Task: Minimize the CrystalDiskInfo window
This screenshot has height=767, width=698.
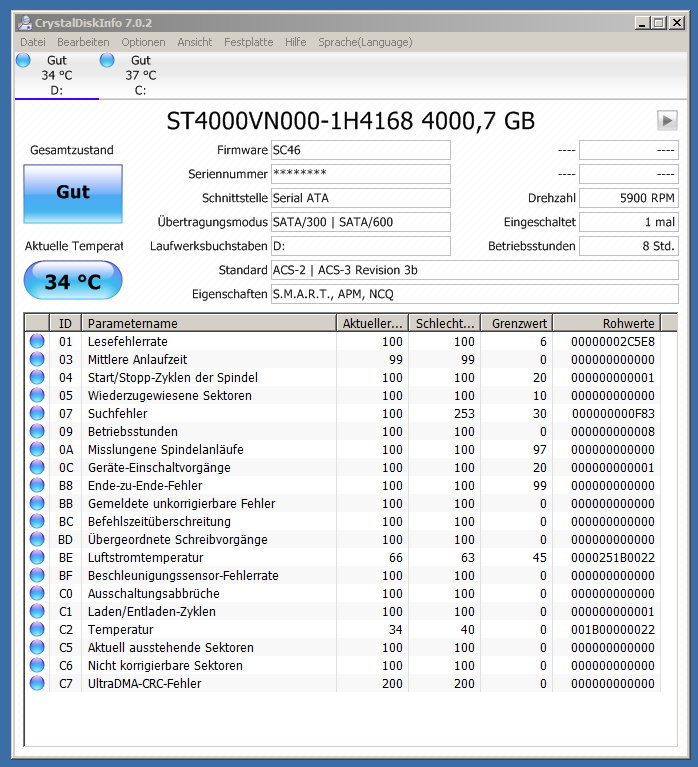Action: click(x=642, y=23)
